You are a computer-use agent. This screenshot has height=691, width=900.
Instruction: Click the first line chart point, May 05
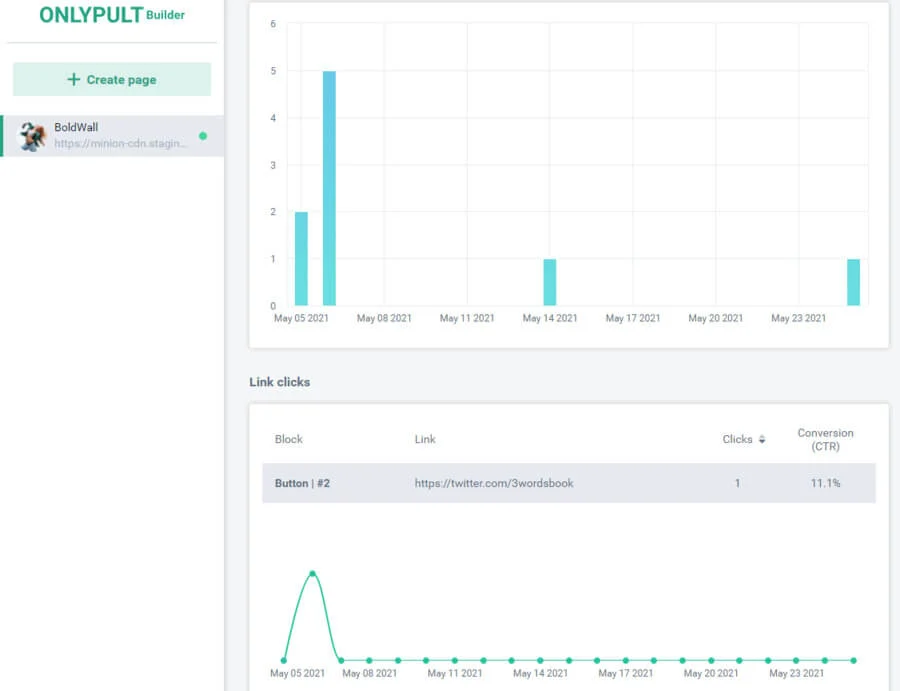[x=284, y=660]
